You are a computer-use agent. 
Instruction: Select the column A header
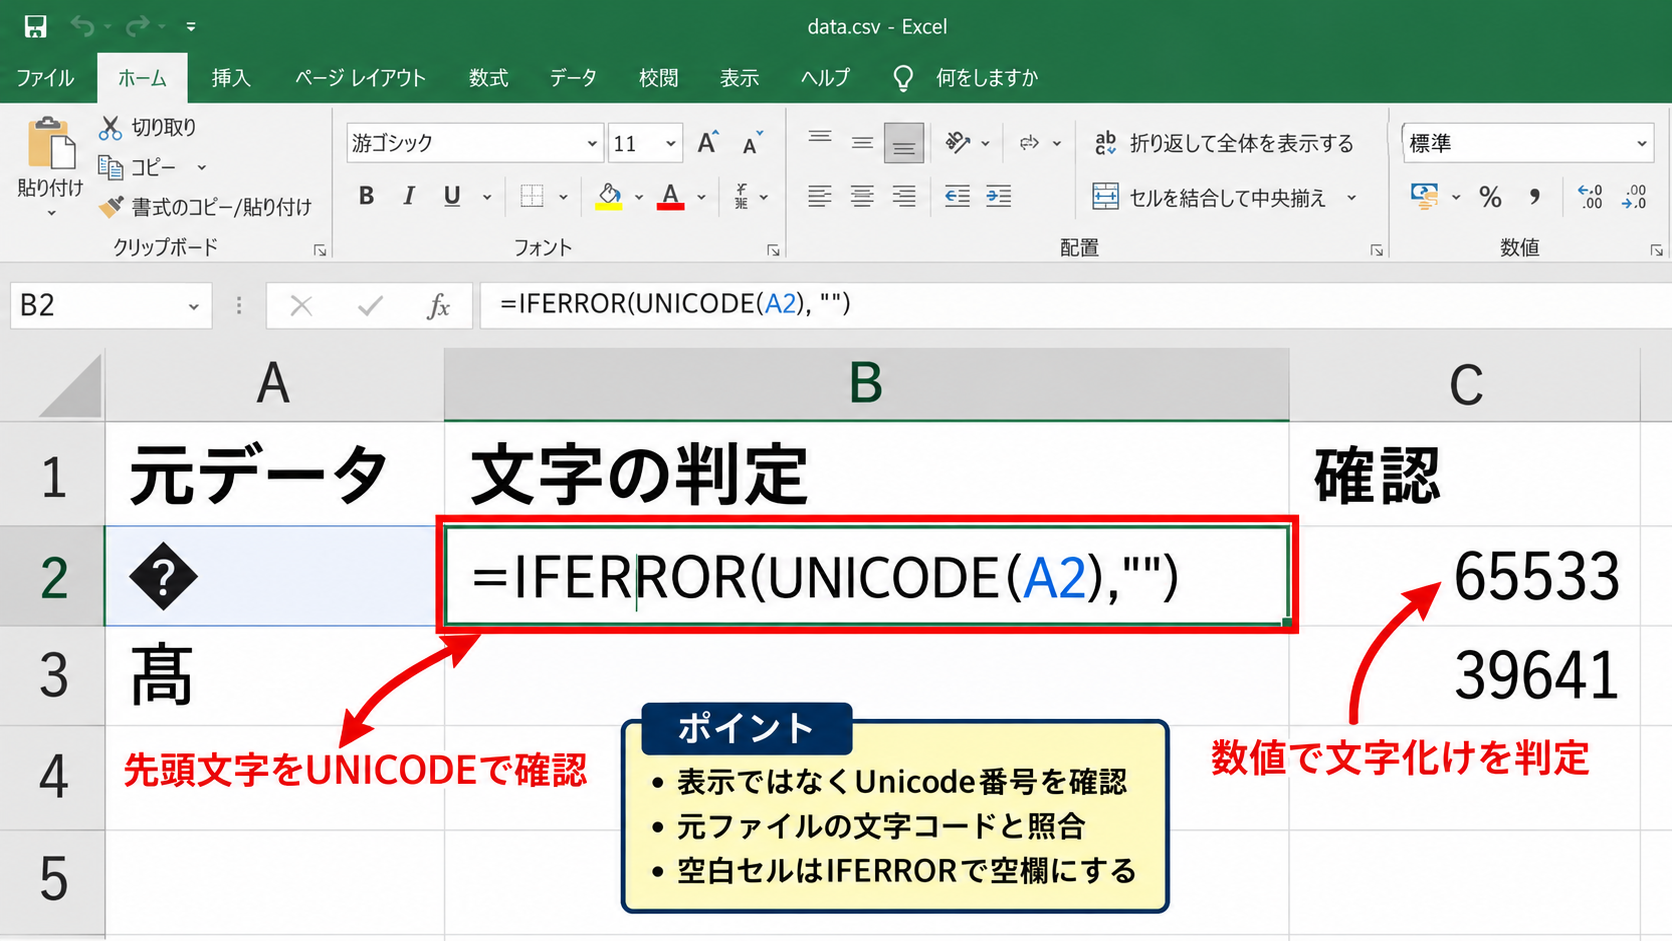pos(274,384)
